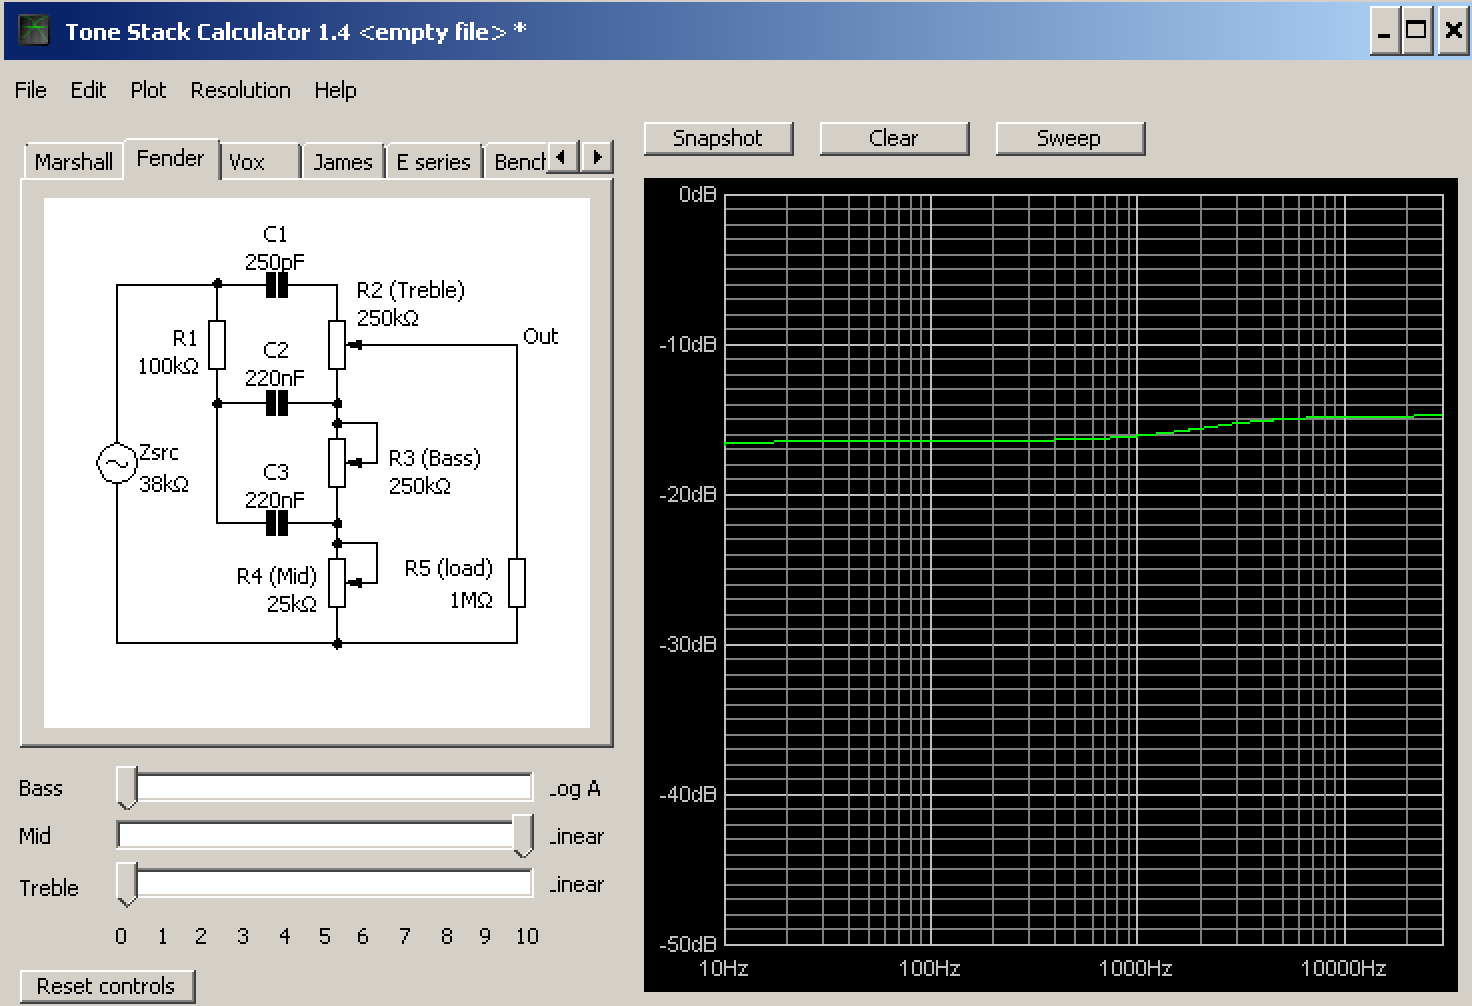
Task: Click the Tone Stack Calculator title bar icon
Action: tap(34, 31)
